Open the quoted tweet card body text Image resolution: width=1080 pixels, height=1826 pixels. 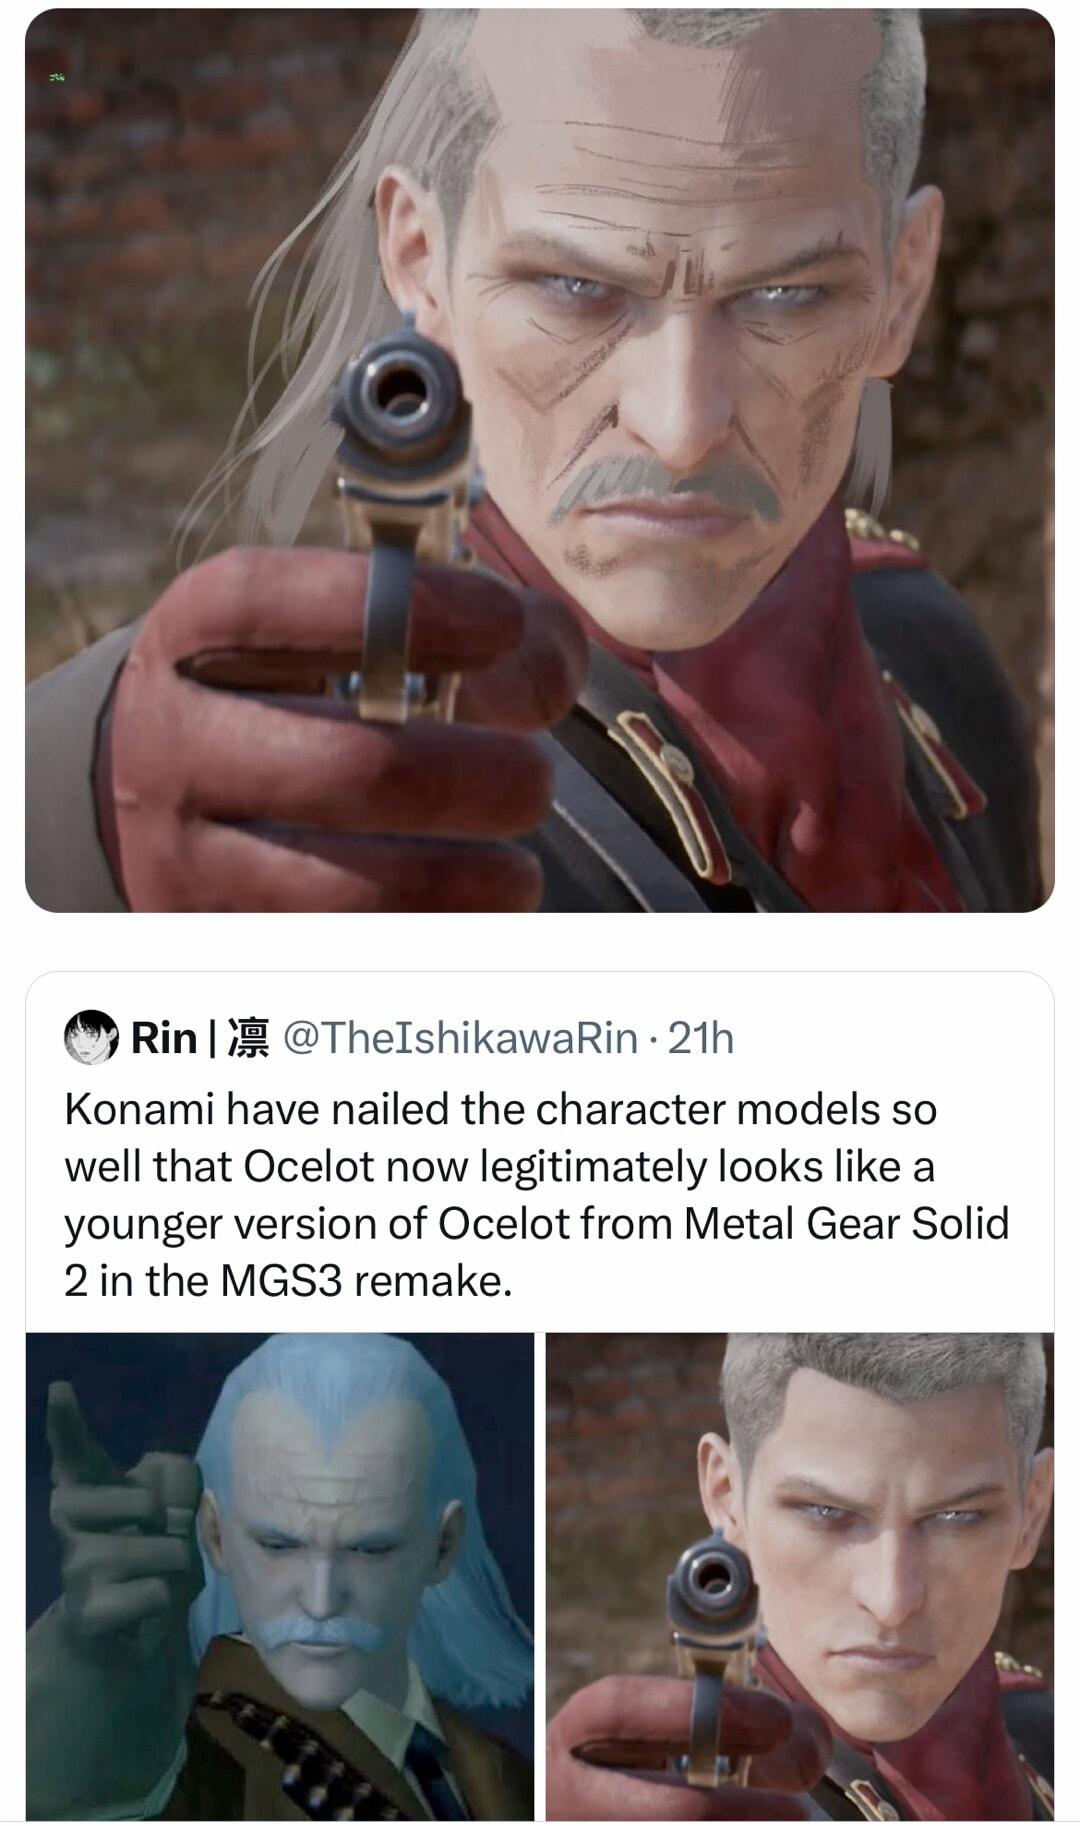coord(537,1195)
